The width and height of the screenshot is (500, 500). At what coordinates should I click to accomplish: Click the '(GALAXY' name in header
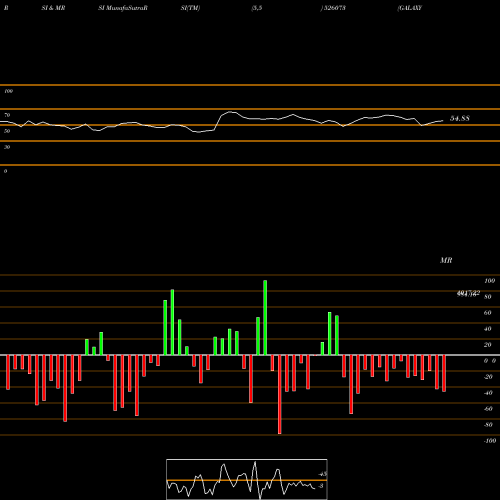pos(410,8)
